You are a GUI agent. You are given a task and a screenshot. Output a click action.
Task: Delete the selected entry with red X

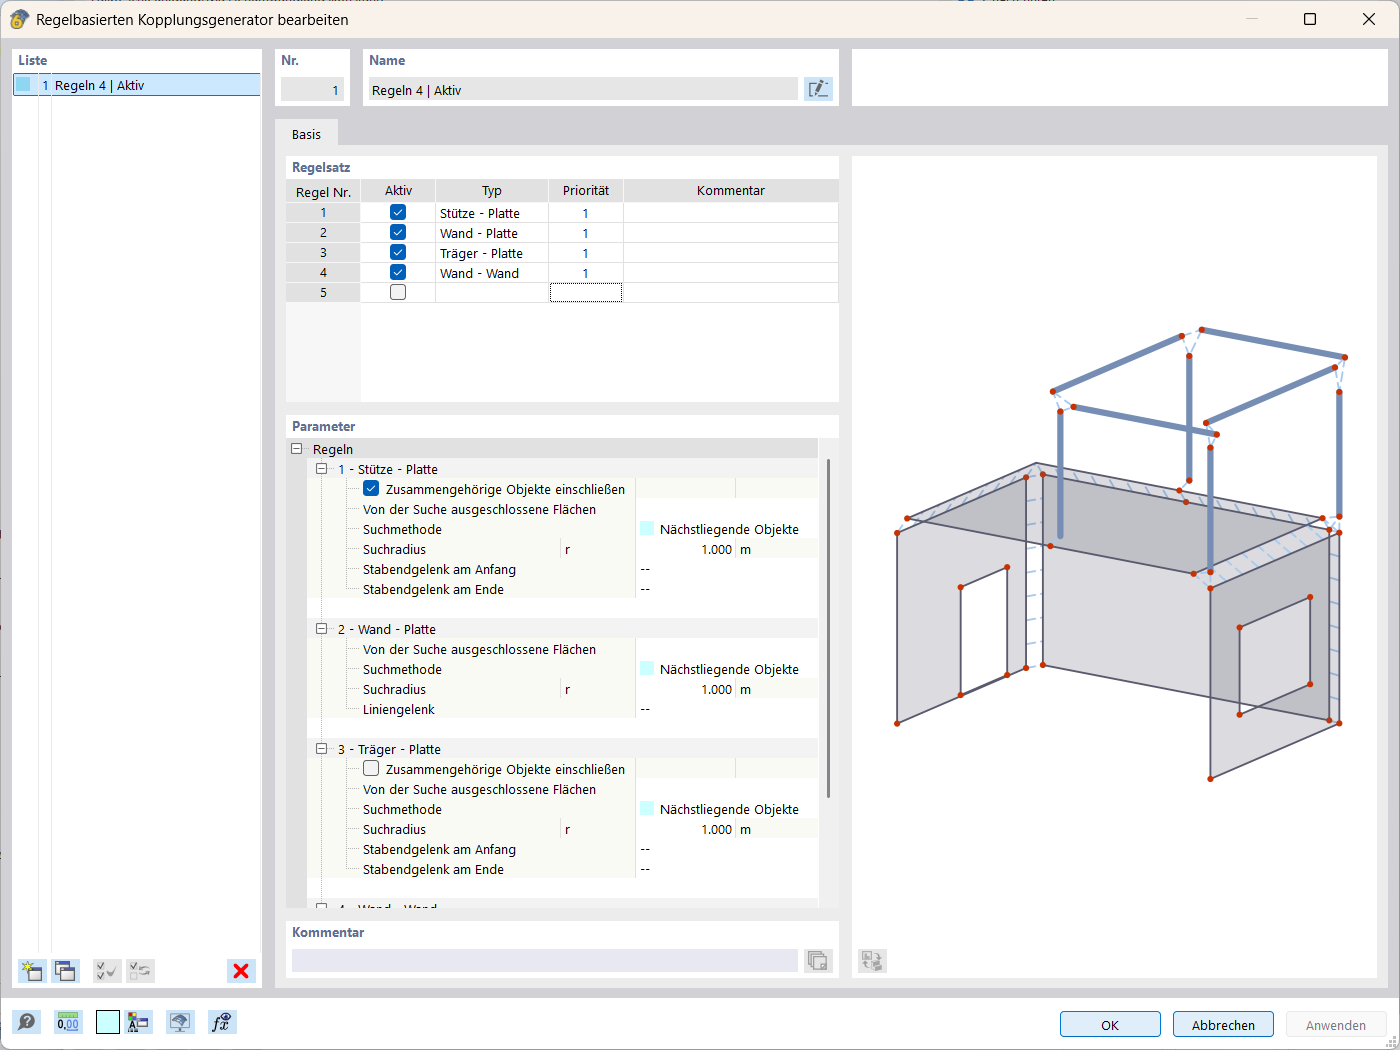(x=241, y=971)
